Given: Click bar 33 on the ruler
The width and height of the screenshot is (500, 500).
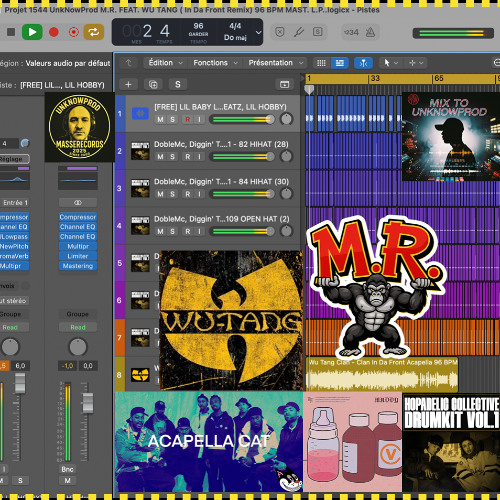Looking at the screenshot, I should (x=375, y=78).
